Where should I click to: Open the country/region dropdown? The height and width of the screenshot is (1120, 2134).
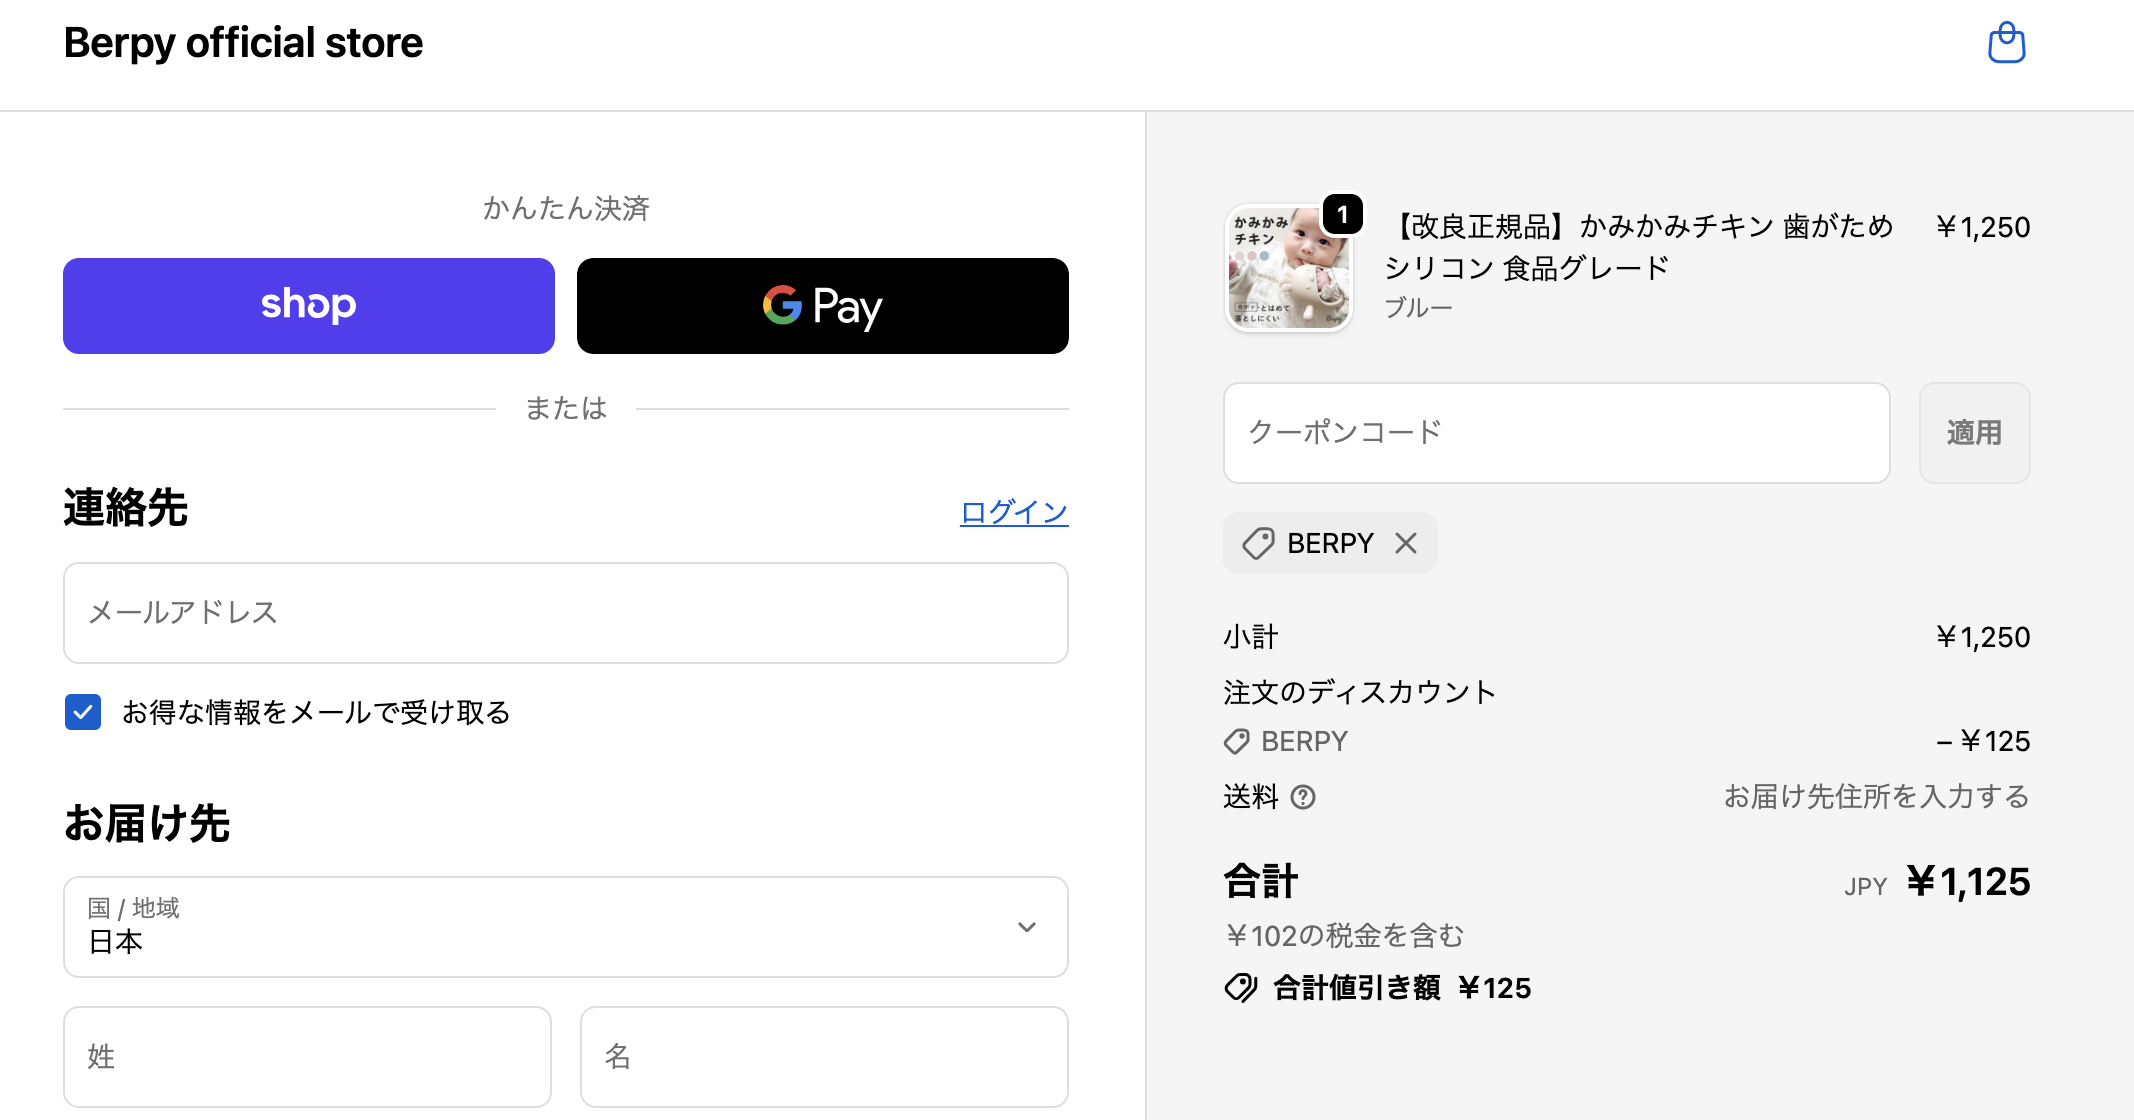[565, 927]
